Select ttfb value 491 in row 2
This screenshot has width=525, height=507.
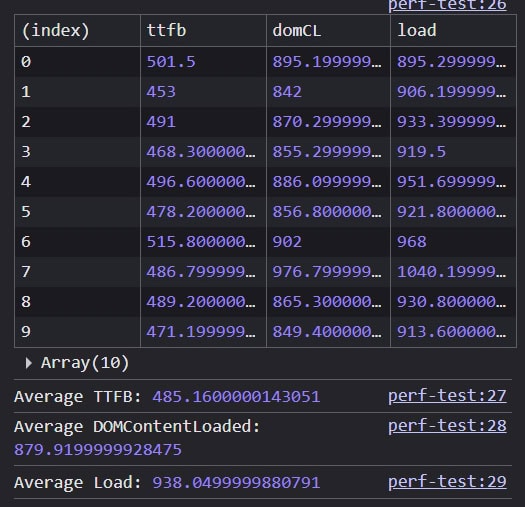161,122
